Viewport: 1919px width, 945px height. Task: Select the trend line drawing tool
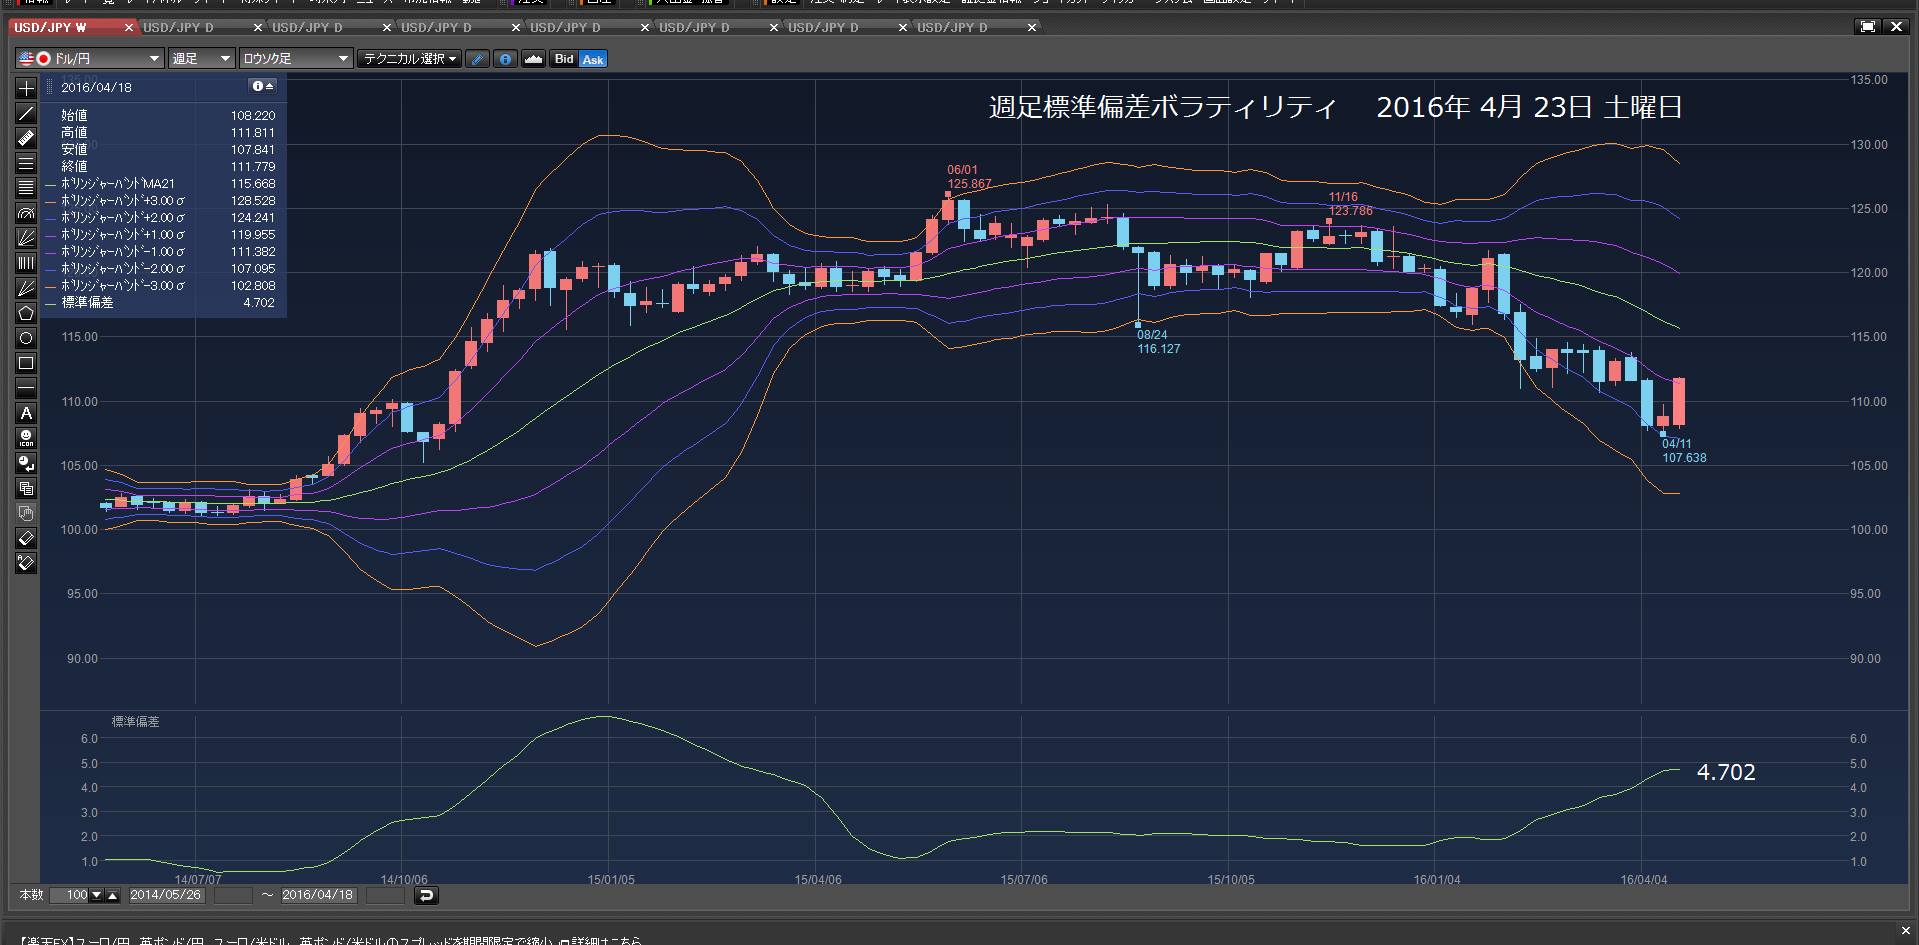tap(26, 113)
